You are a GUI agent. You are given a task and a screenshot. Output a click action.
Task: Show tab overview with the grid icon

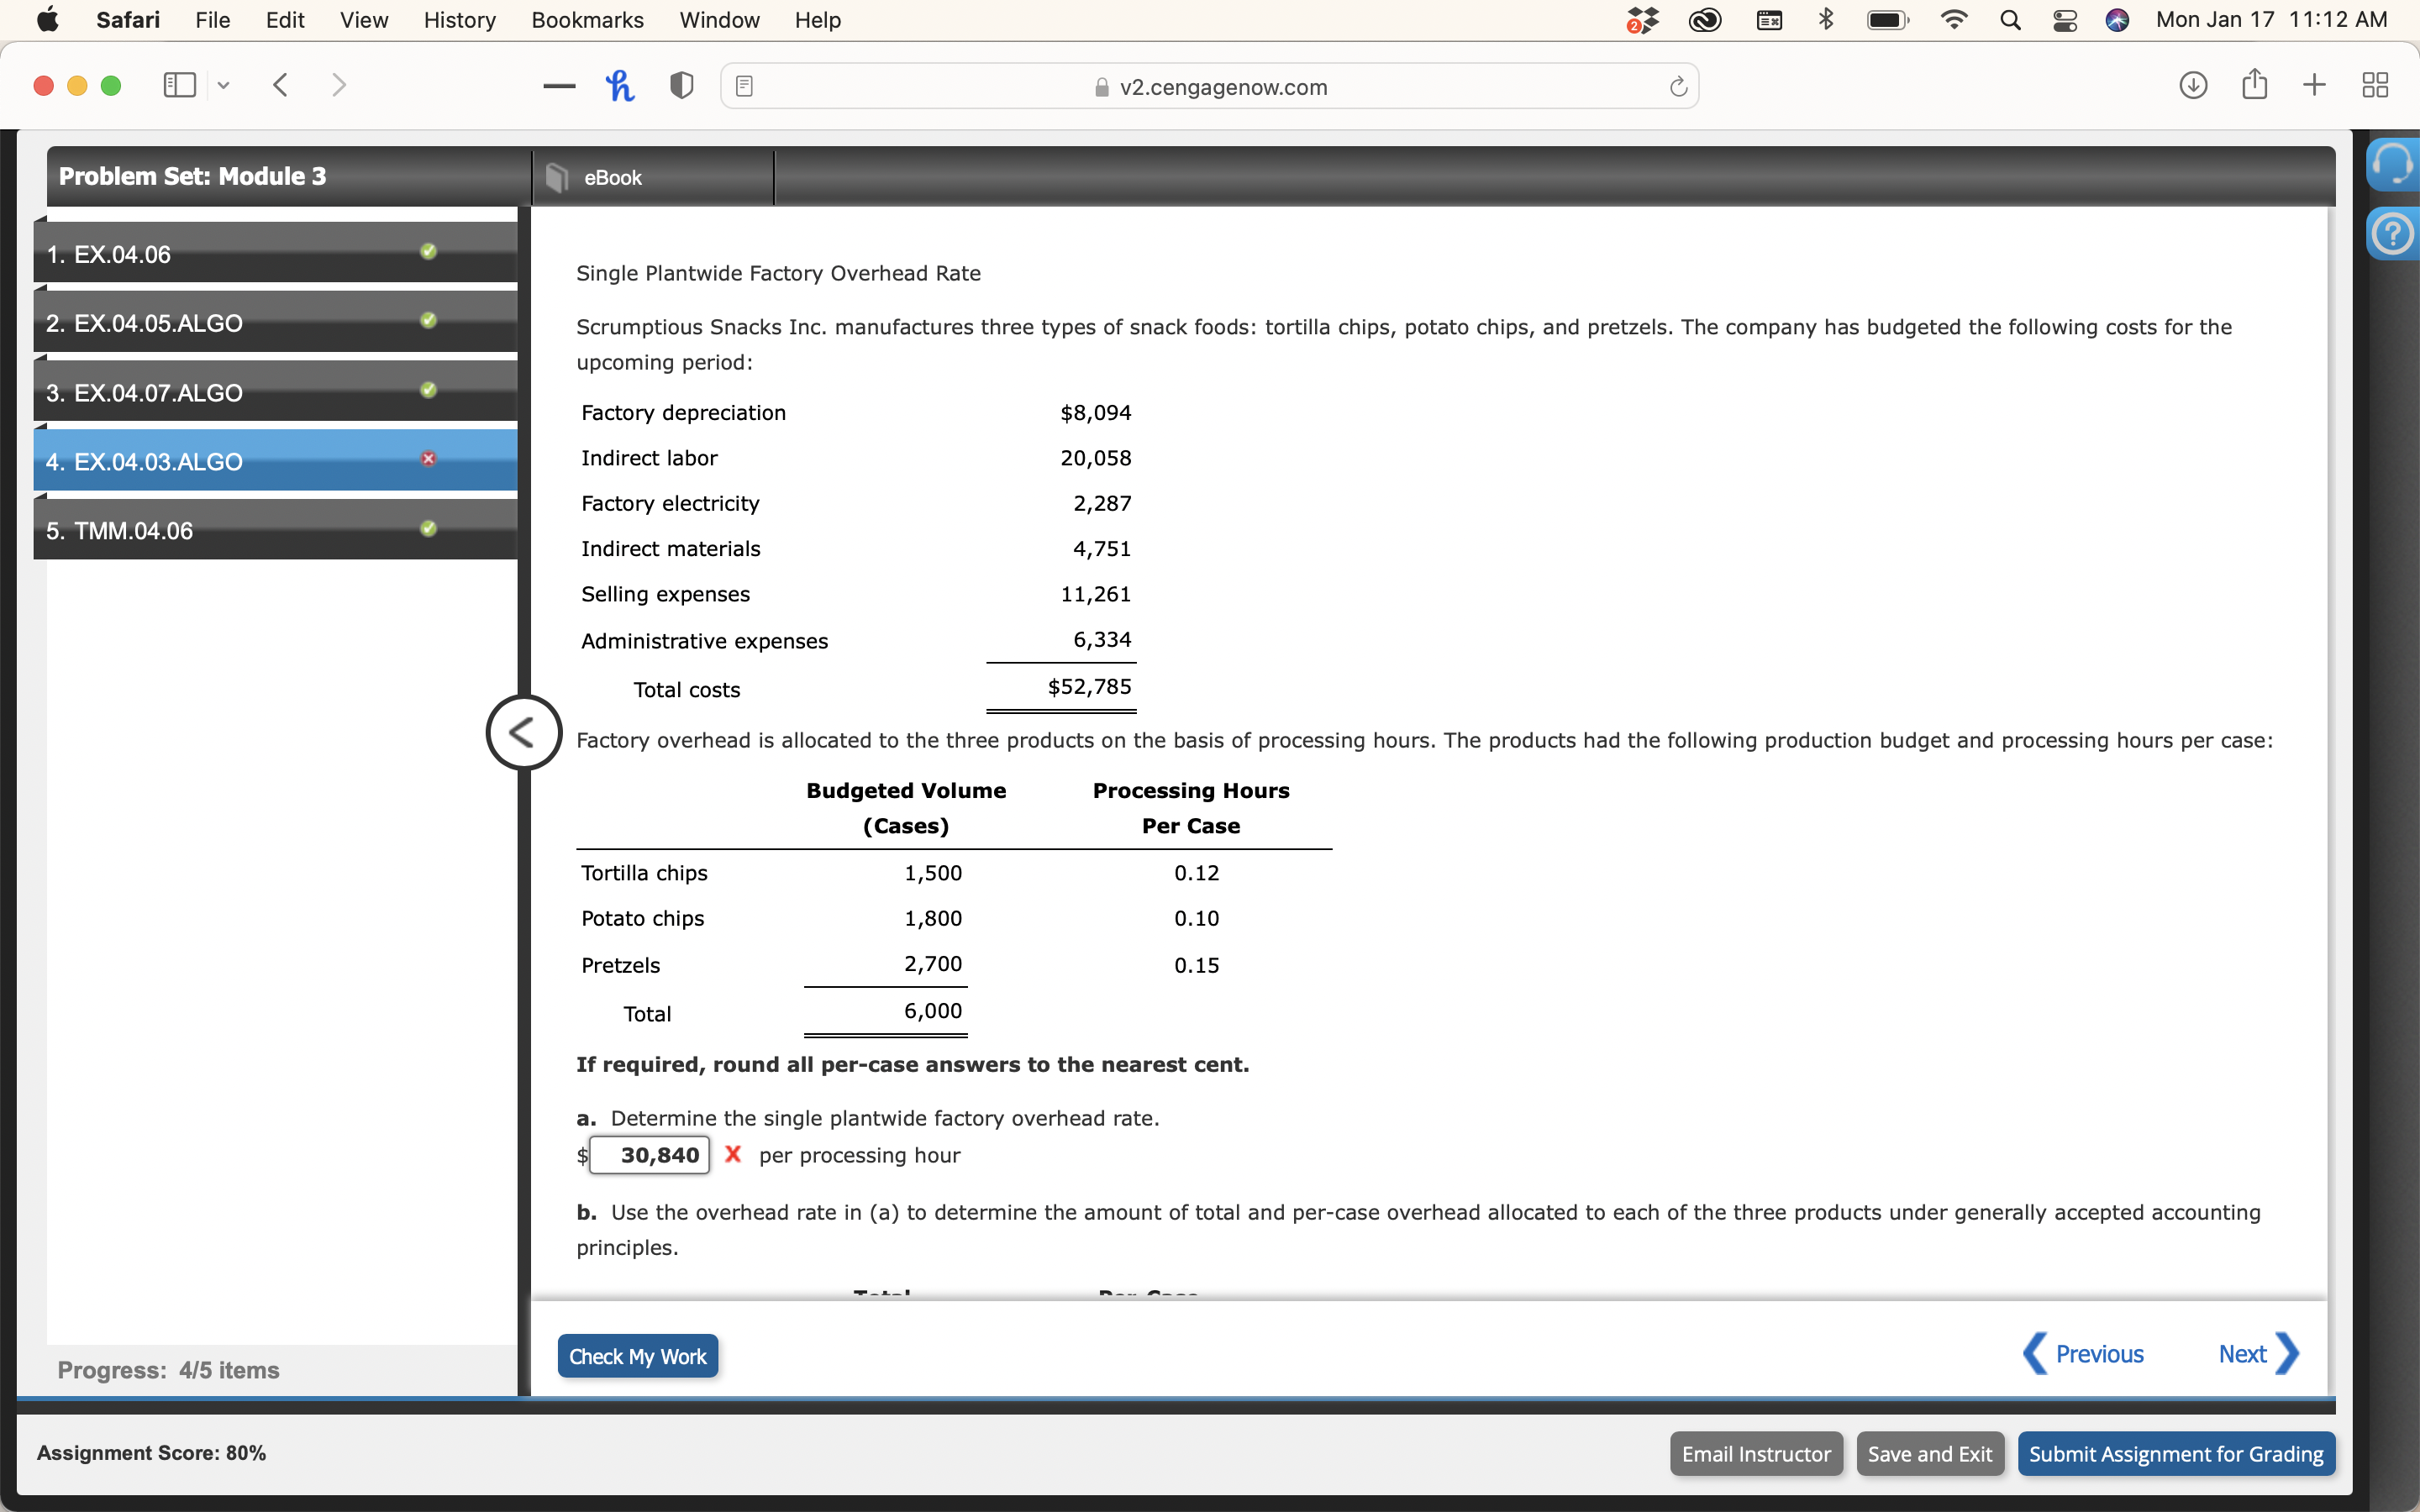coord(2375,85)
